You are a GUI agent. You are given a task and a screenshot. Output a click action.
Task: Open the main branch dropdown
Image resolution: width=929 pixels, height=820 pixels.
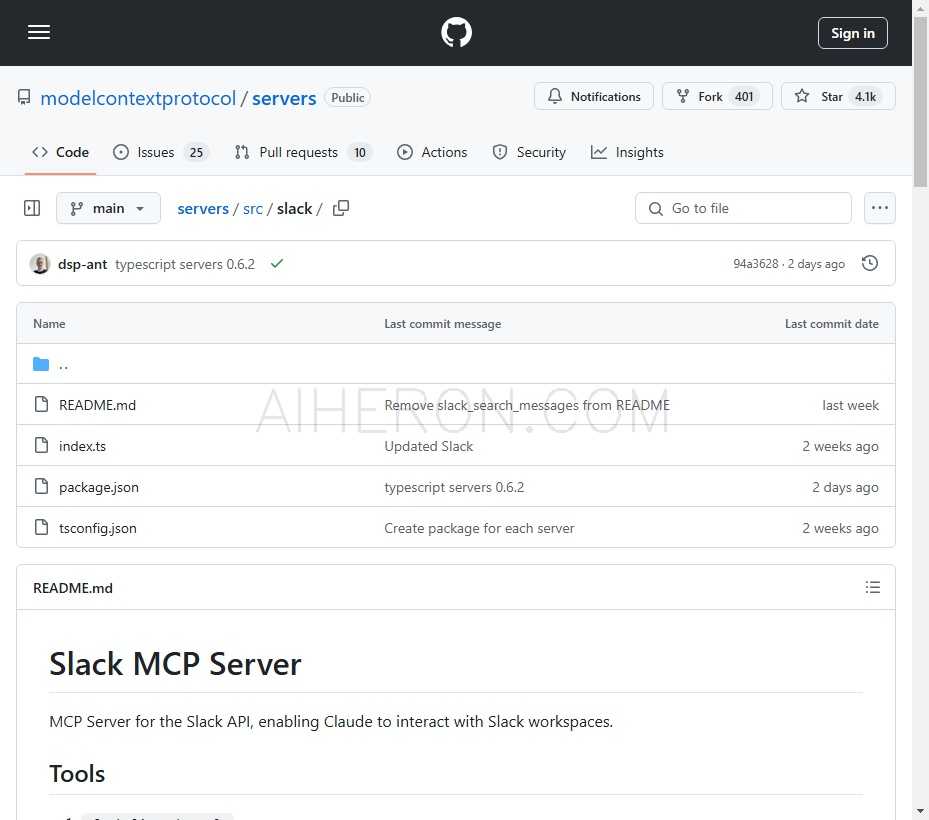pyautogui.click(x=108, y=208)
